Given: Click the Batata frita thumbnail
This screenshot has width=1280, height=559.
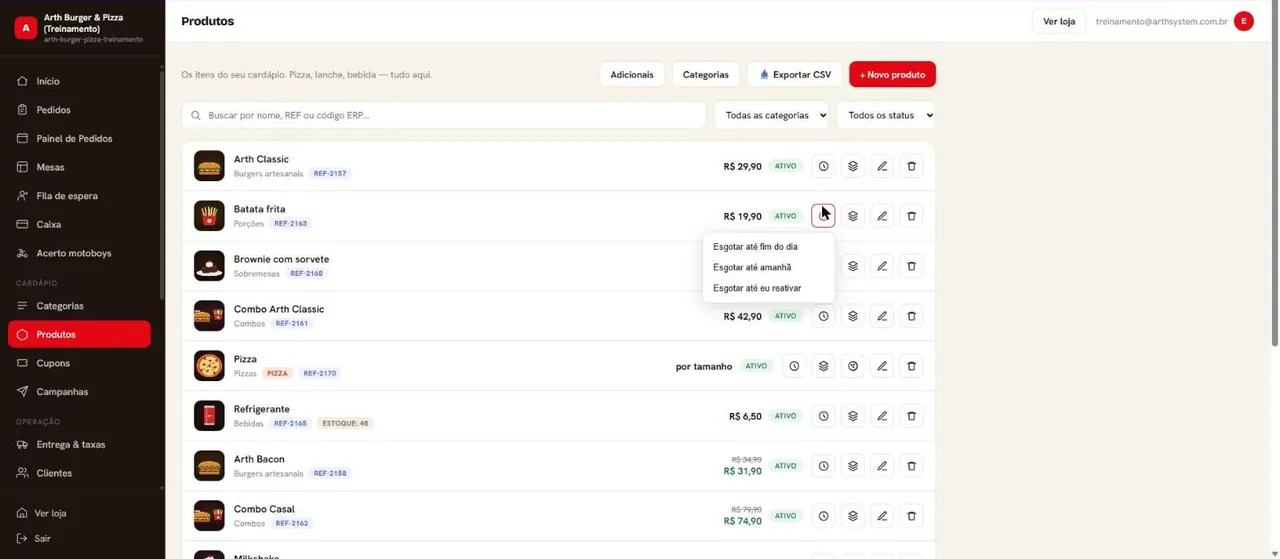Looking at the screenshot, I should (x=209, y=216).
